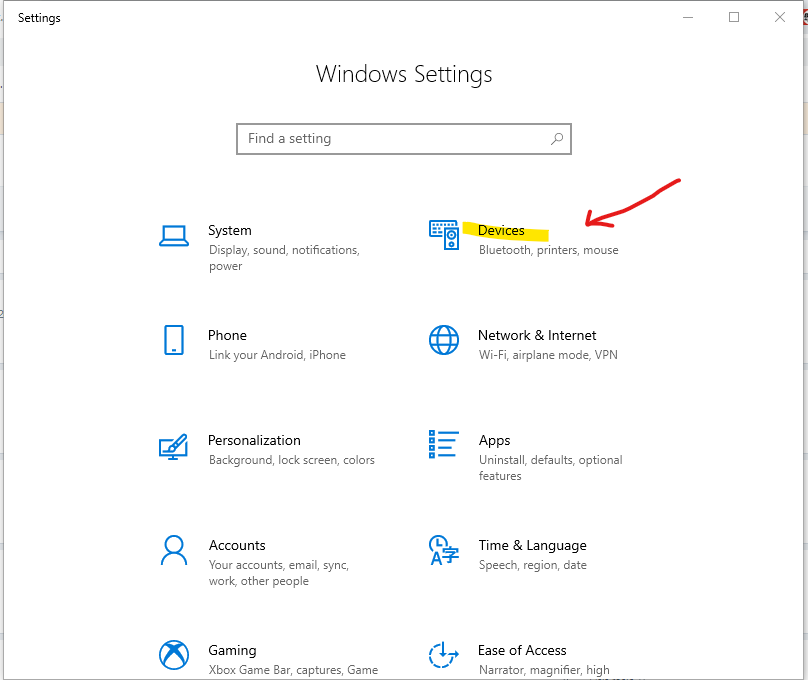Screen dimensions: 808x680
Task: Open the Personalization paintbrush icon
Action: point(174,446)
